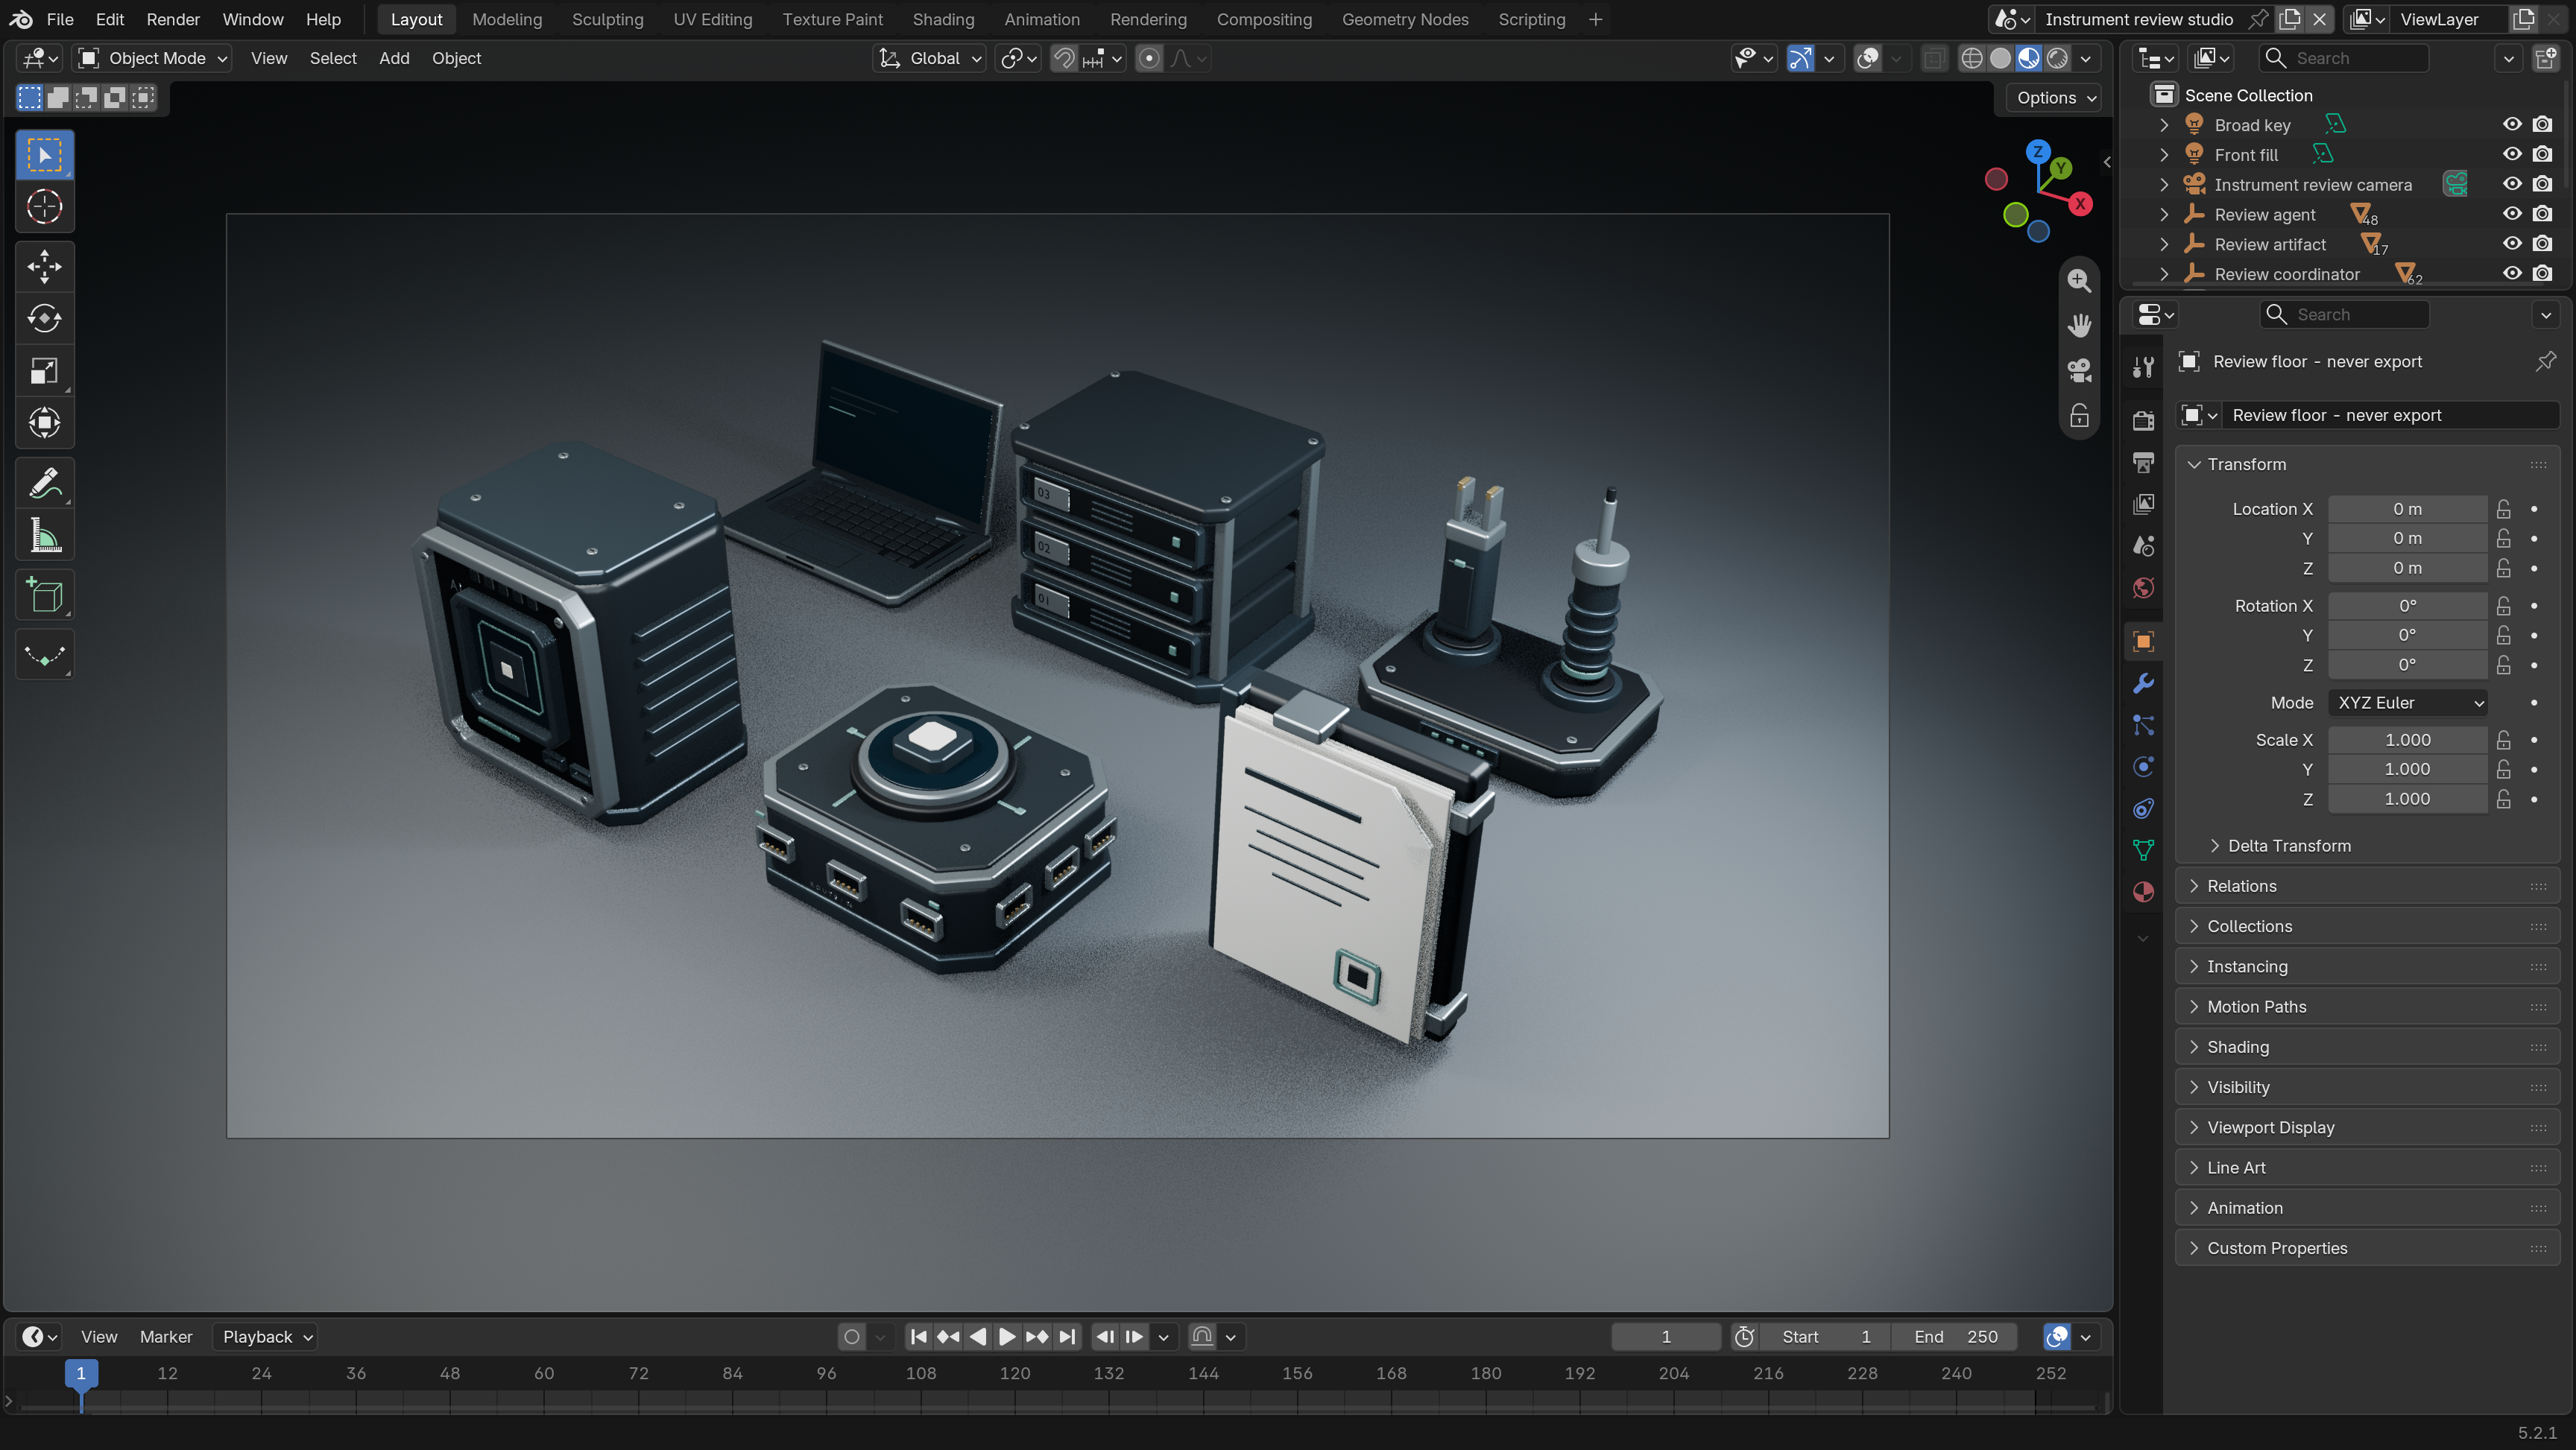
Task: Click the play animation button
Action: tap(1007, 1337)
